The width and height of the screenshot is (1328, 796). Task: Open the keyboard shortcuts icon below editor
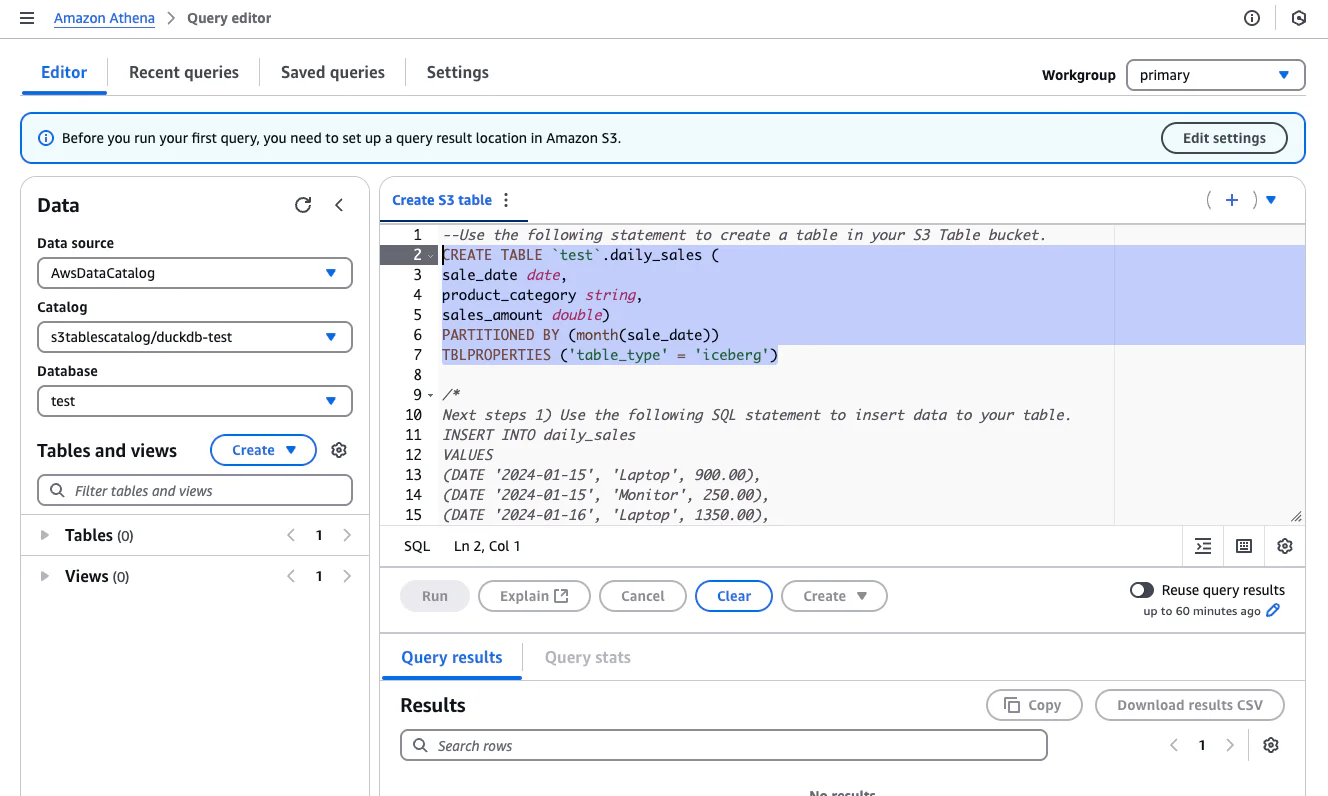point(1244,546)
